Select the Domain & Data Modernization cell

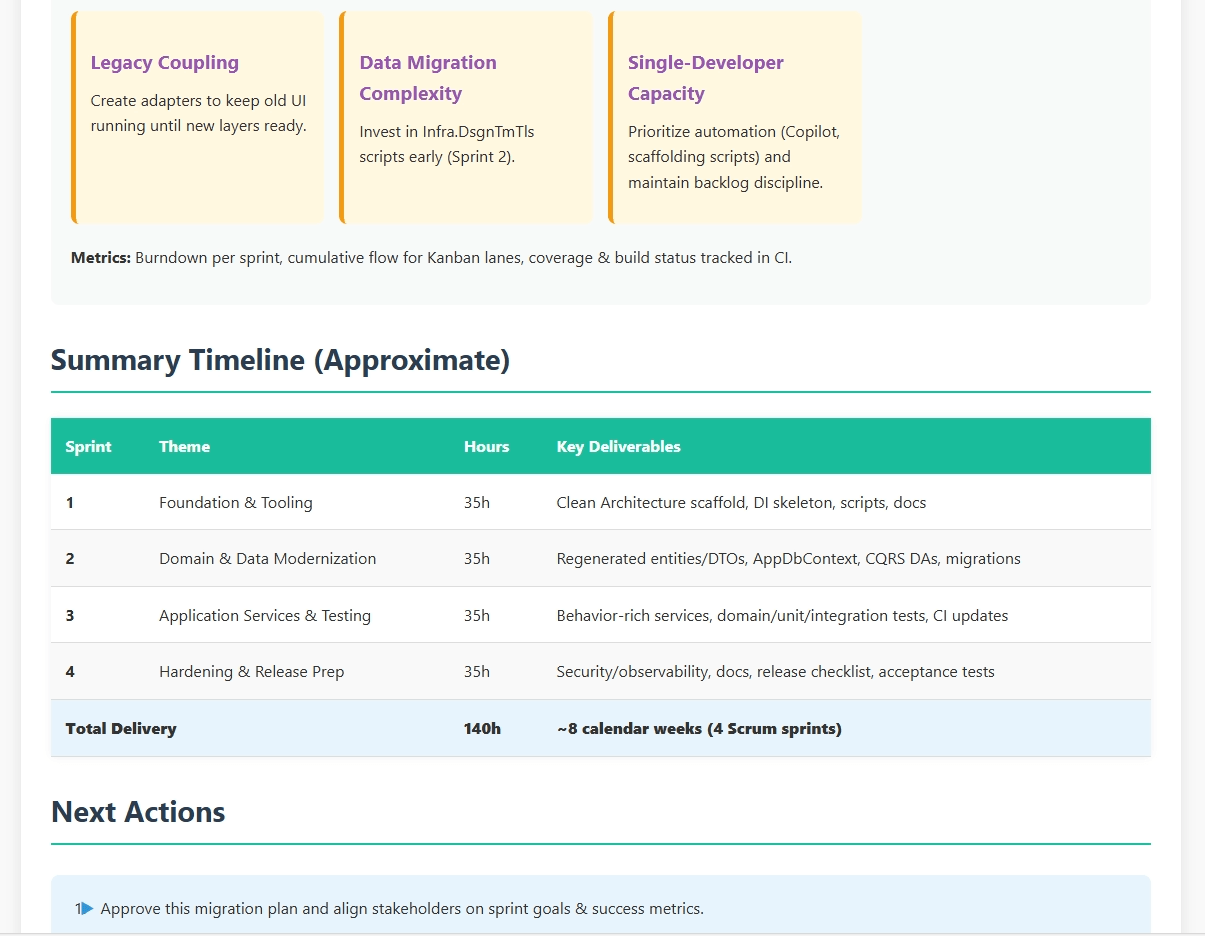click(267, 558)
